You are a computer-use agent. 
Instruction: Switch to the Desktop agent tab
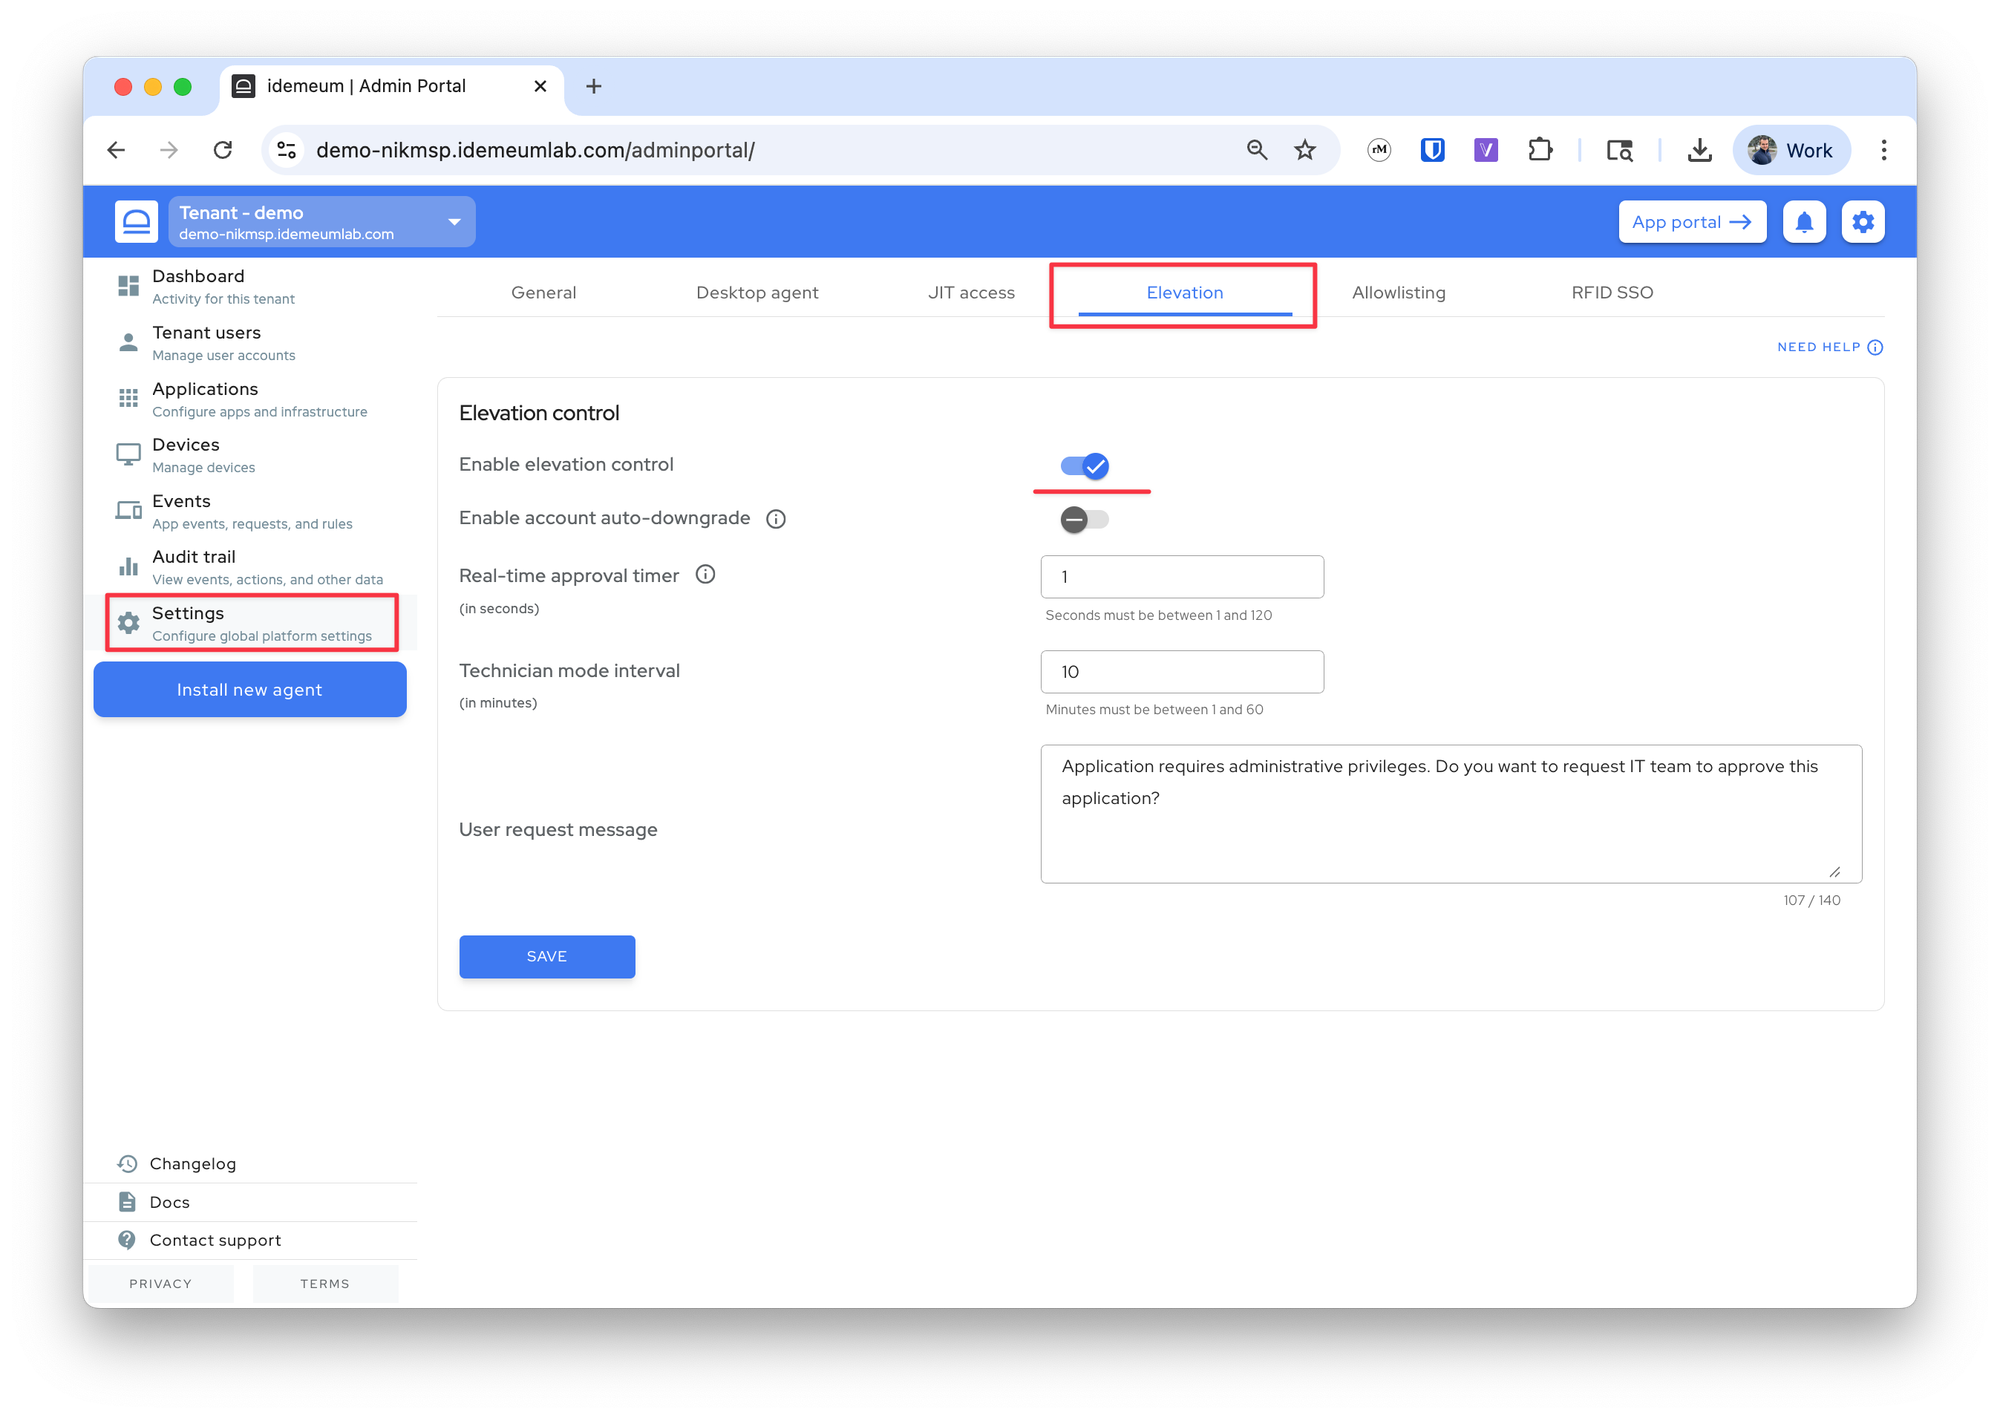[757, 293]
